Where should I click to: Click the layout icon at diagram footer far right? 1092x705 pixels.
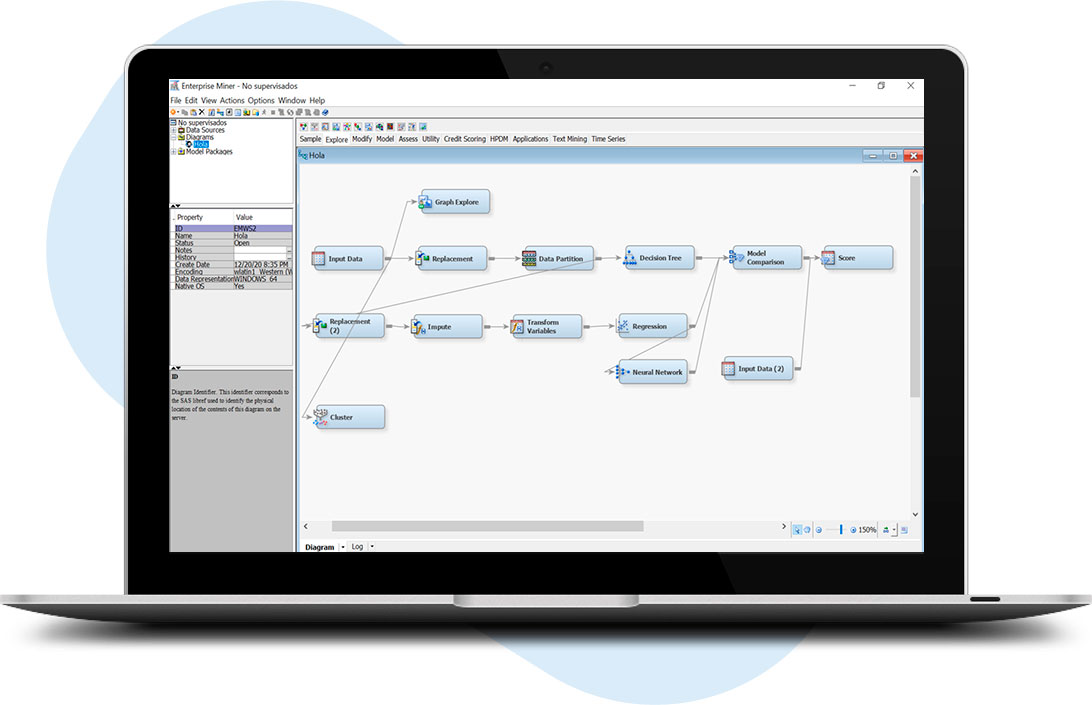904,530
